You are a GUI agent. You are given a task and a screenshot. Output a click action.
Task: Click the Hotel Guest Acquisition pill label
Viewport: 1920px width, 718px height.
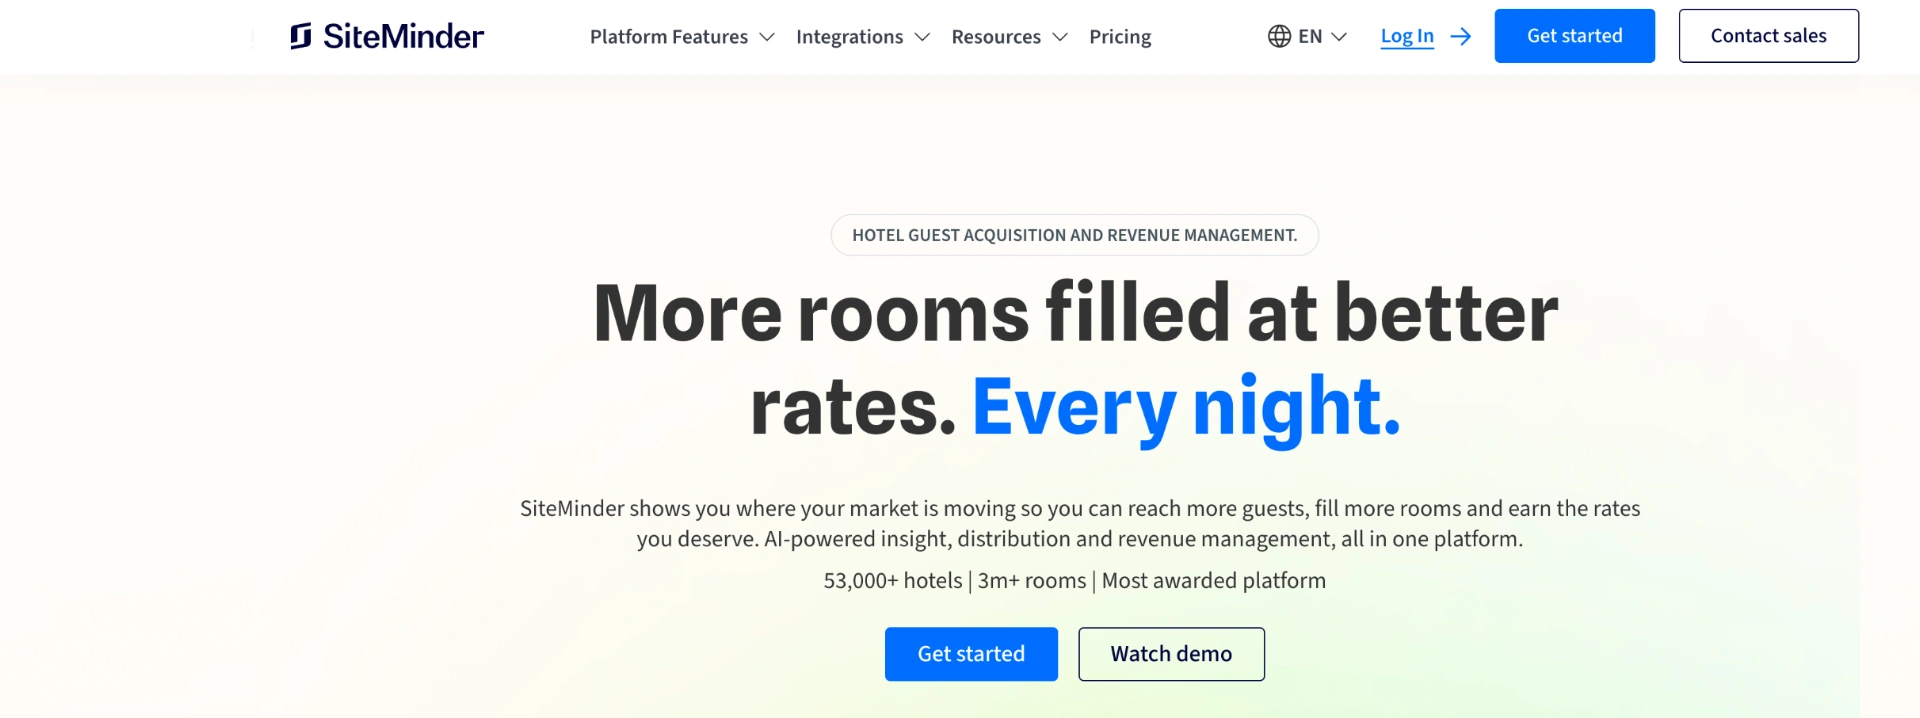click(x=1075, y=235)
